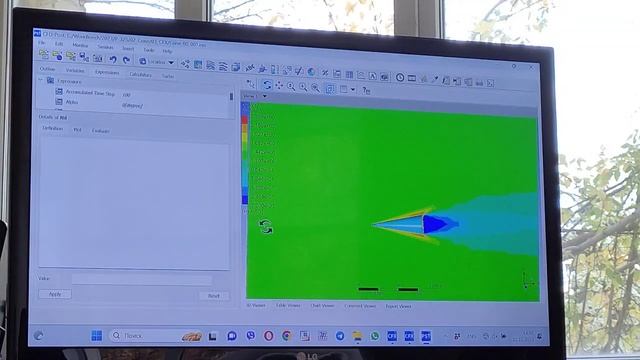
Task: Click the Value input field
Action: tap(142, 280)
